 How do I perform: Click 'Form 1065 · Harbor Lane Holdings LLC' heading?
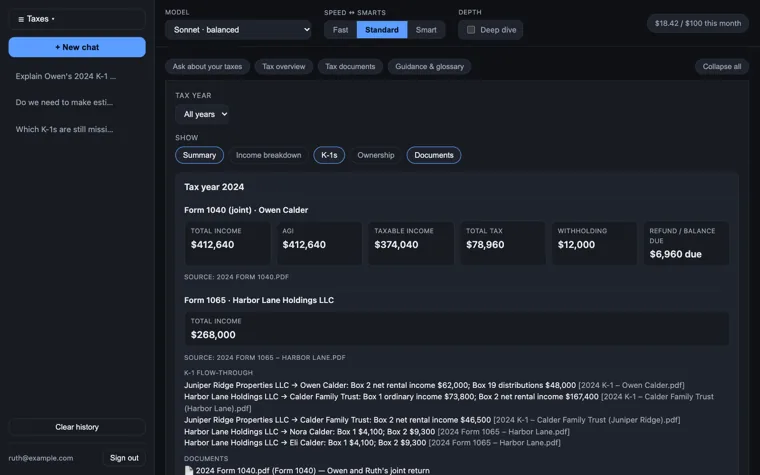click(x=259, y=301)
